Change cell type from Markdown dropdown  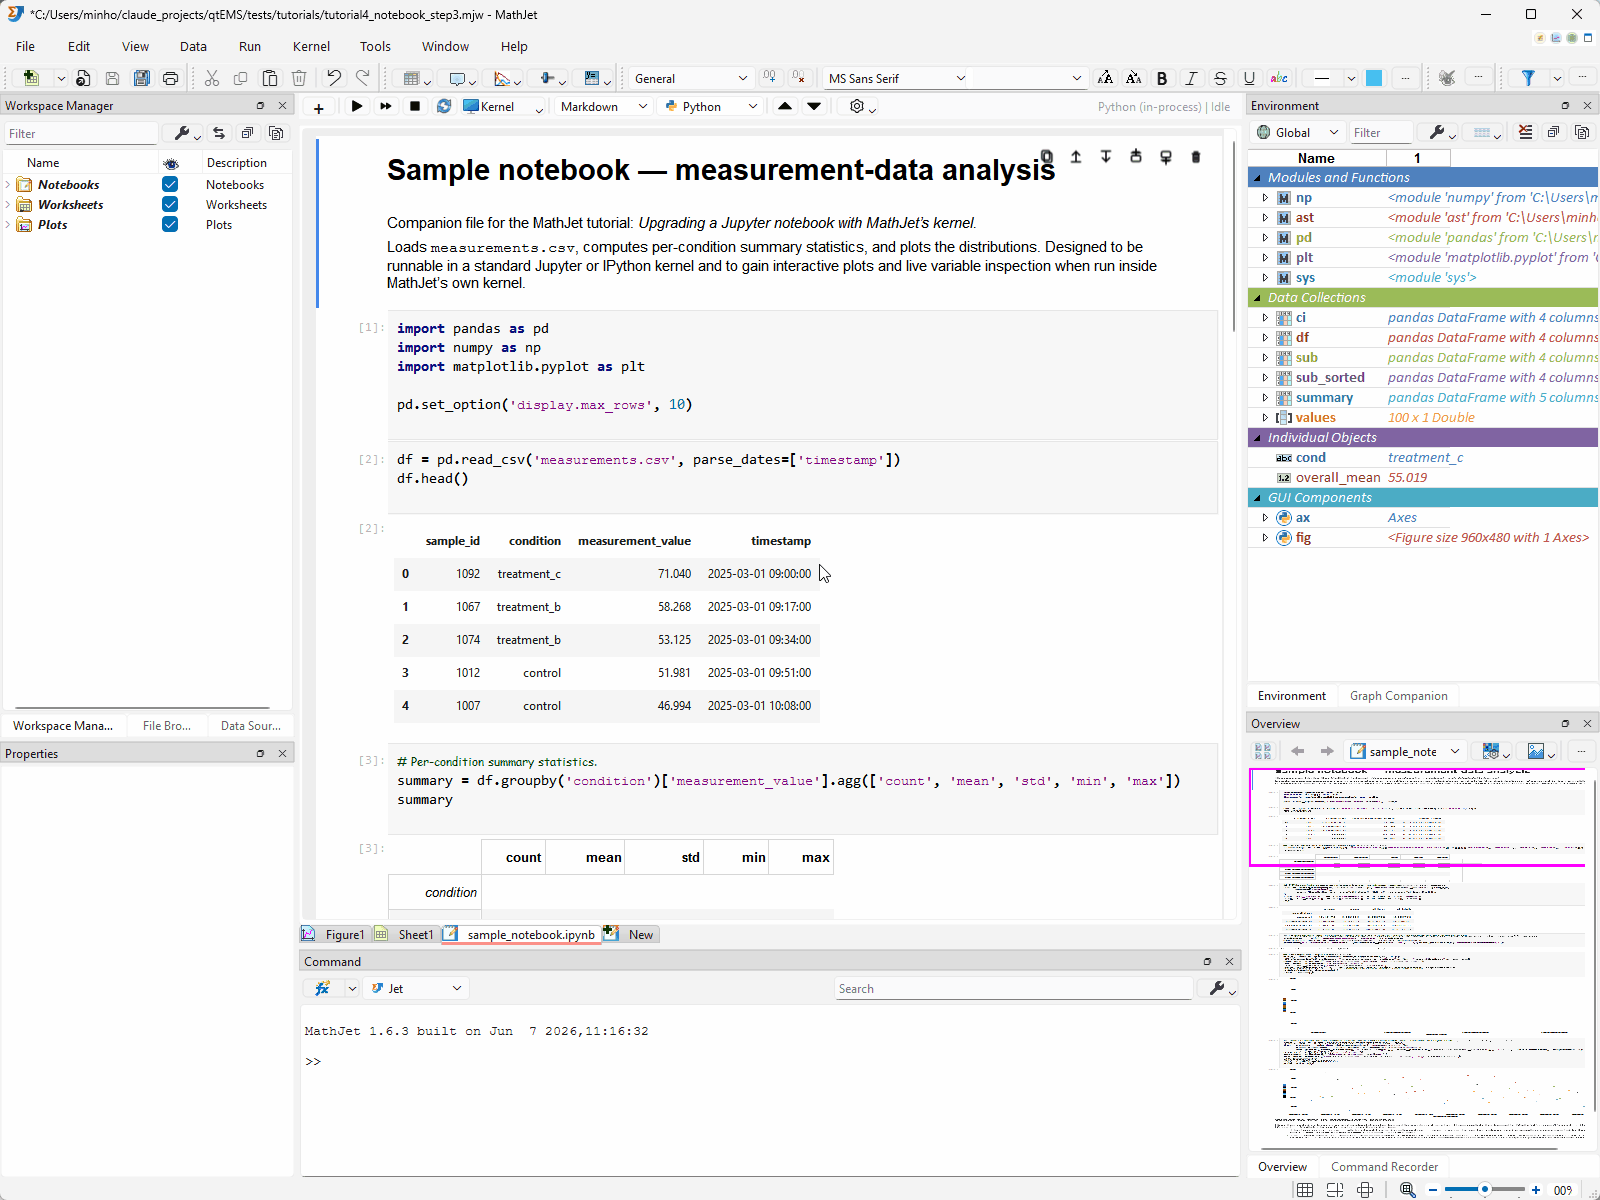point(604,106)
